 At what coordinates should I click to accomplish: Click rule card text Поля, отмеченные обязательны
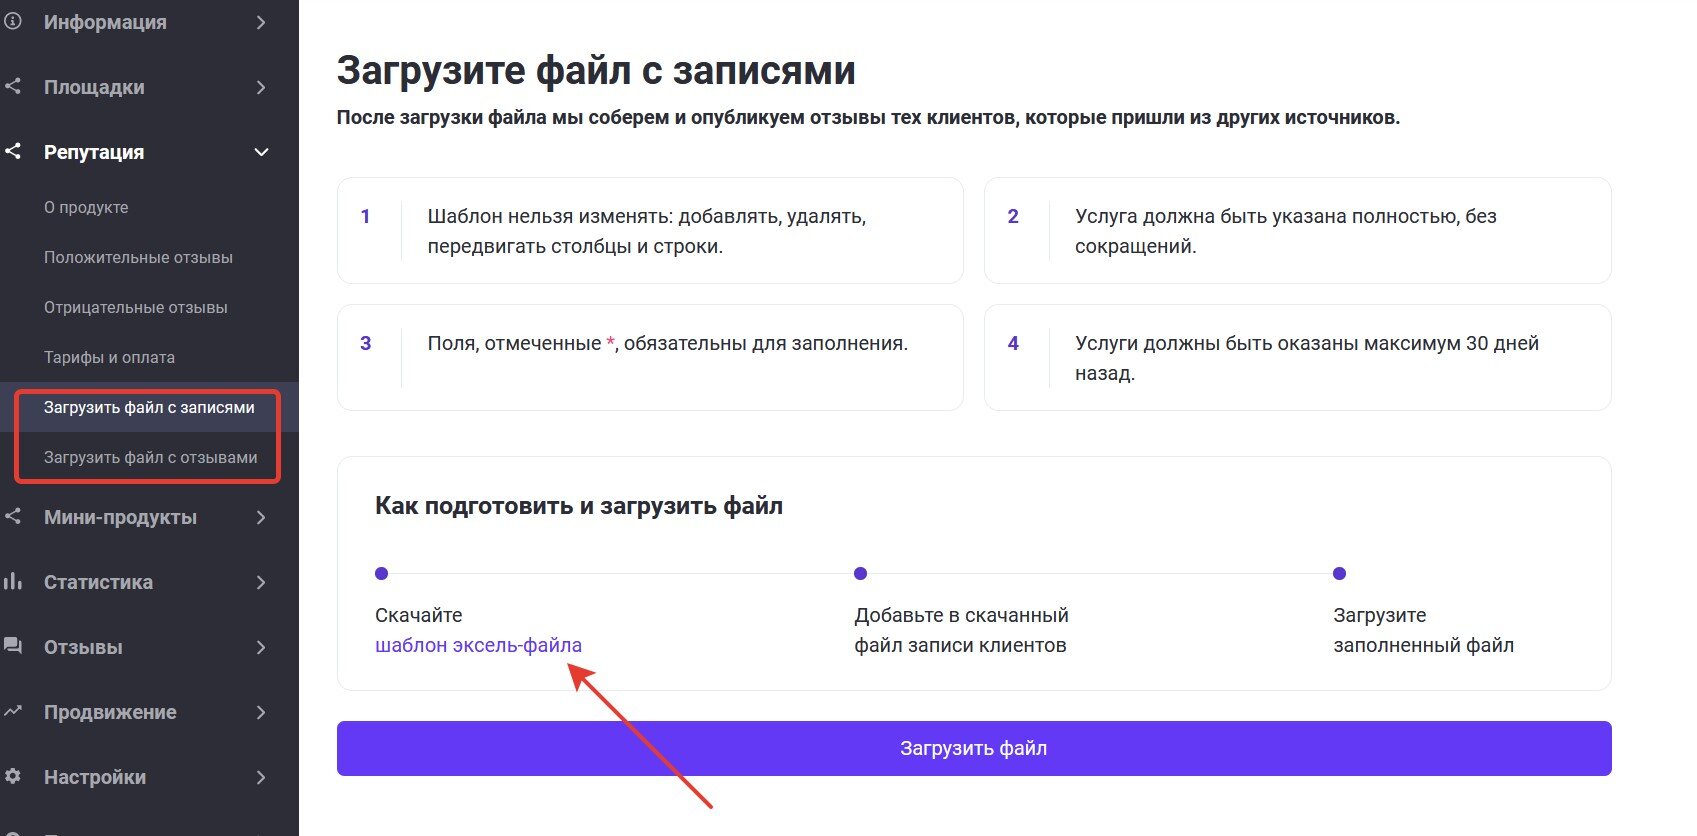click(x=668, y=343)
